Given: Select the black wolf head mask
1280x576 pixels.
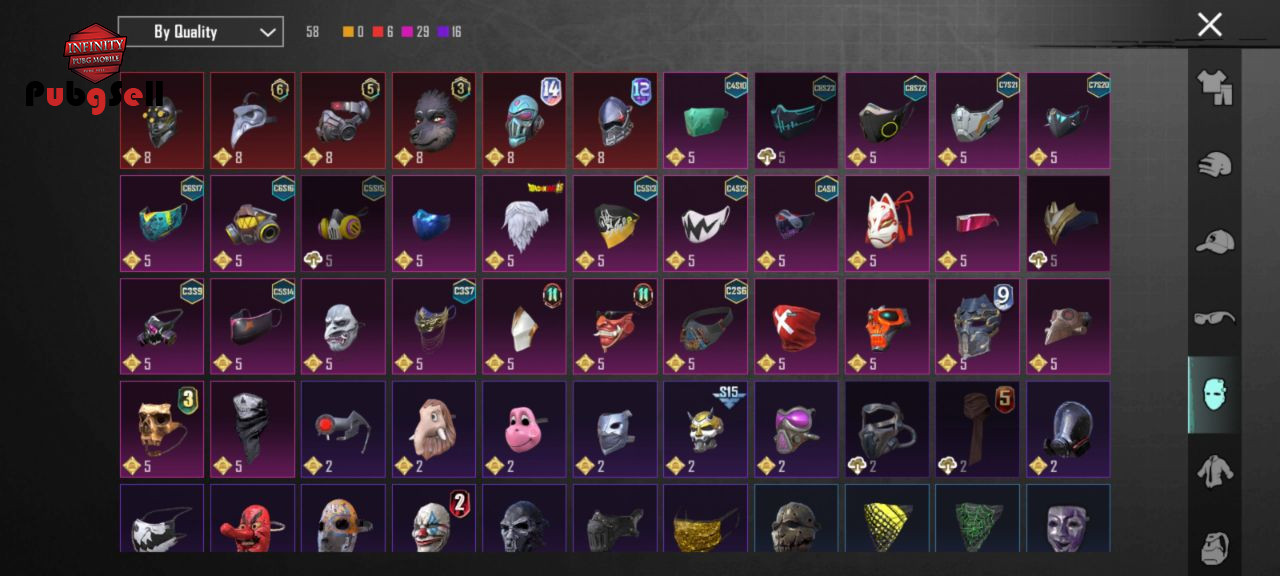Looking at the screenshot, I should pos(433,120).
